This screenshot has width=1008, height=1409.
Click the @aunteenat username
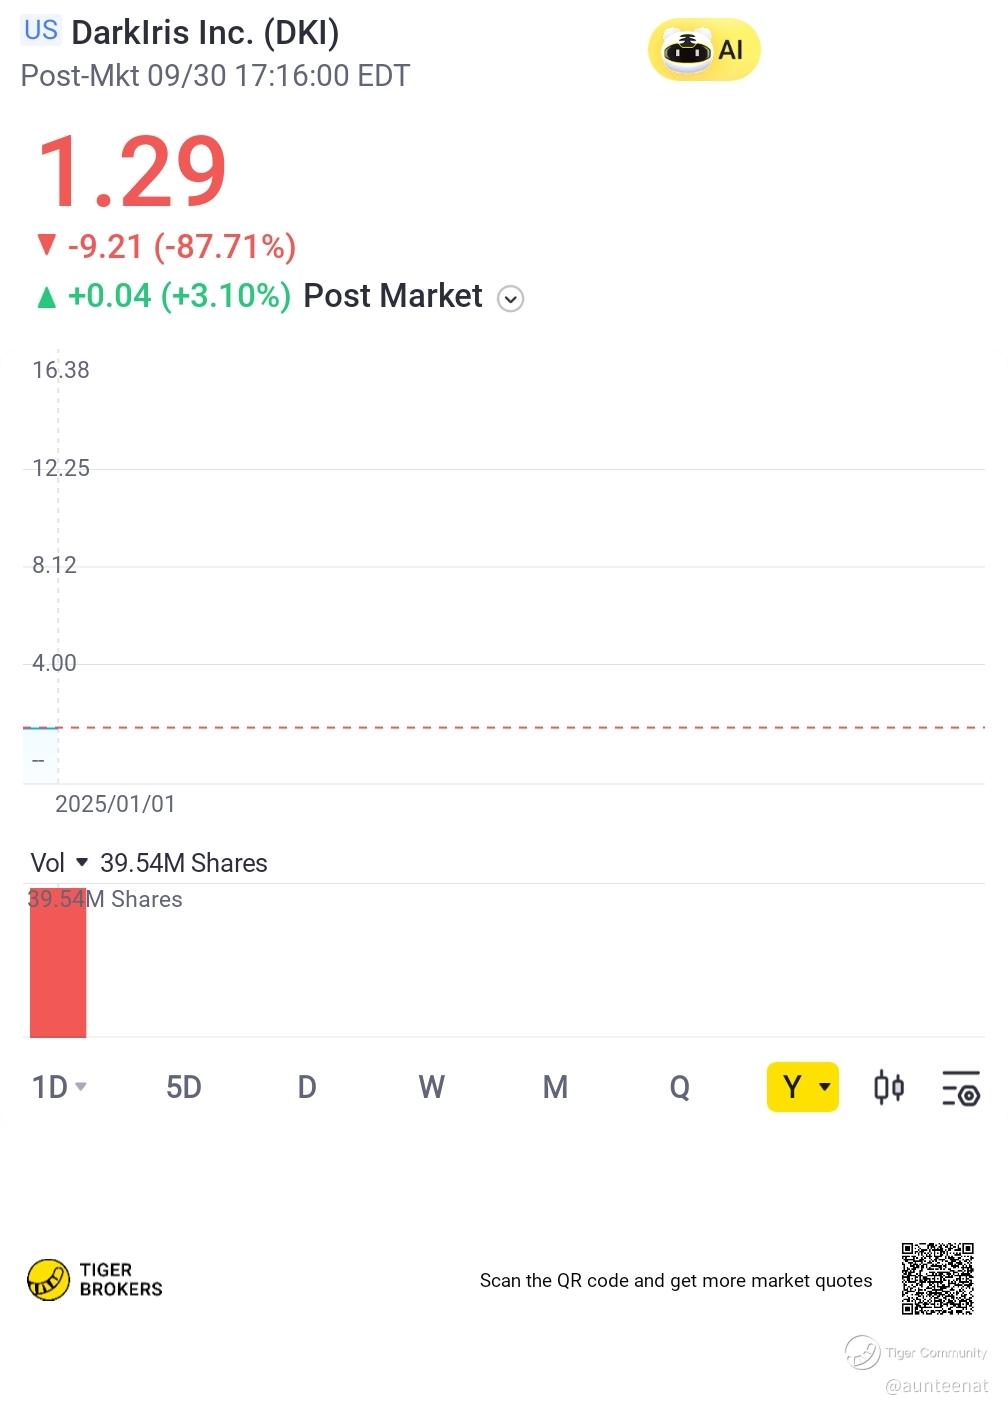coord(936,1386)
